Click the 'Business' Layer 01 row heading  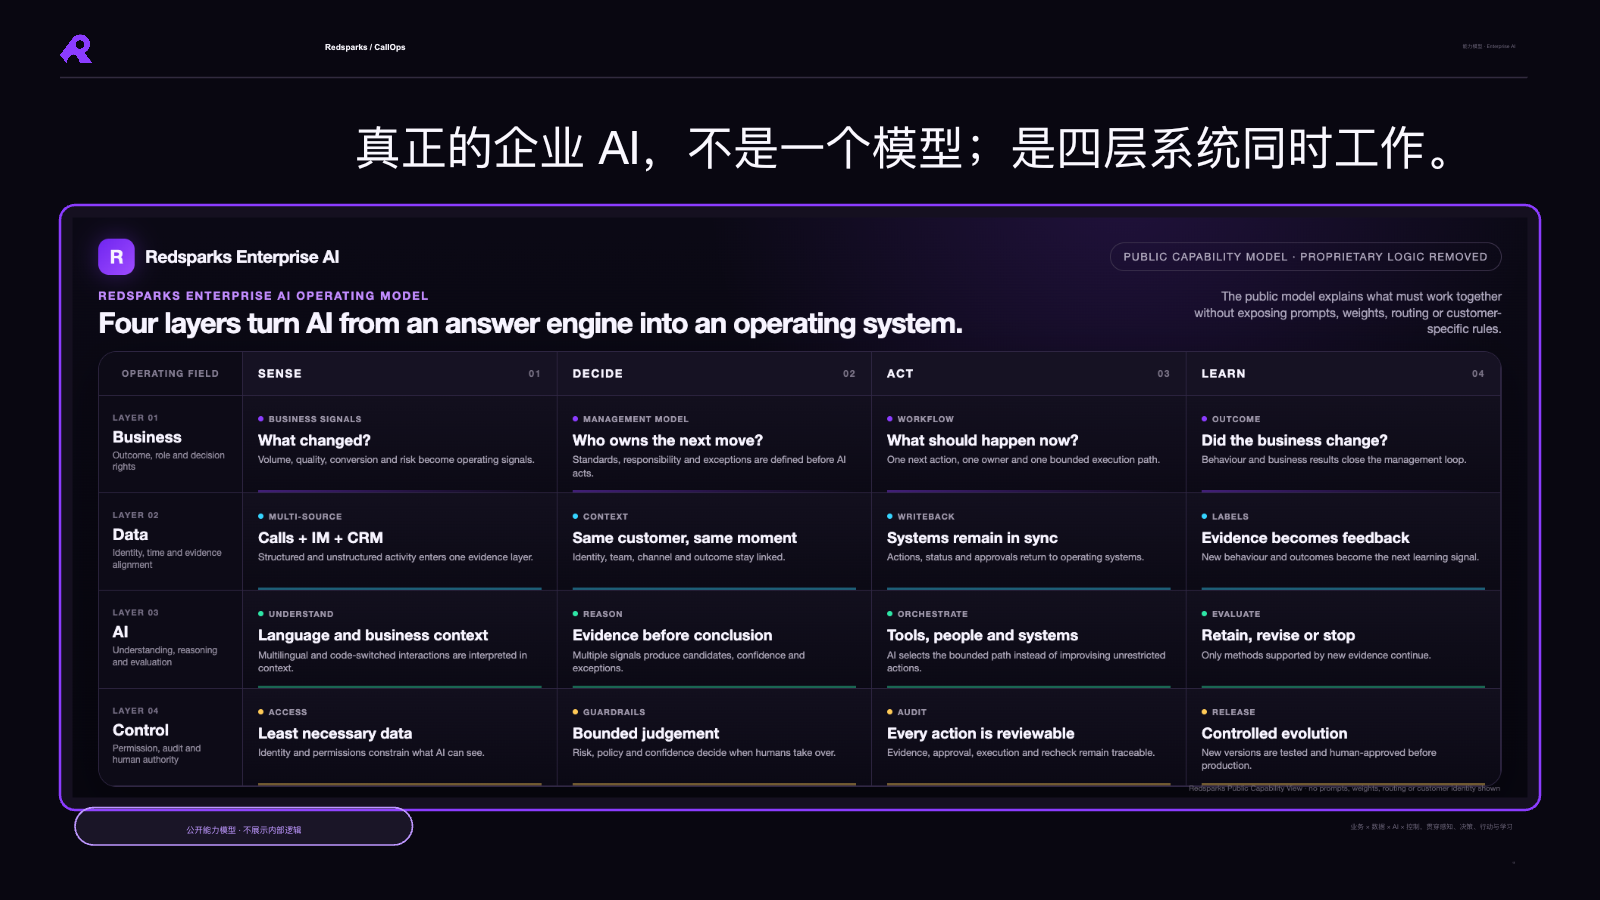tap(147, 437)
